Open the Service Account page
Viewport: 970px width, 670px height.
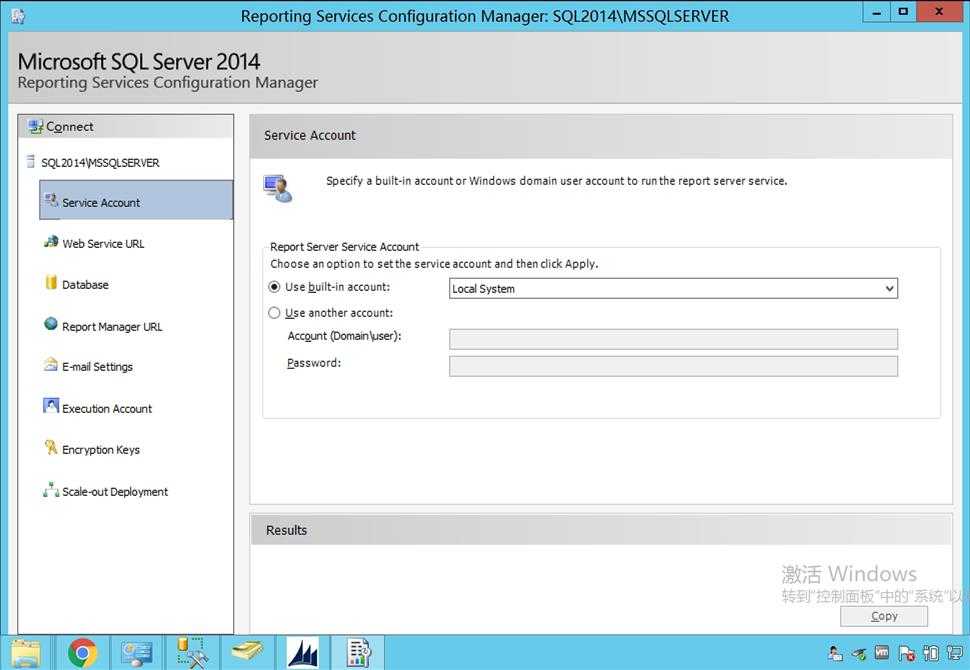pos(136,200)
